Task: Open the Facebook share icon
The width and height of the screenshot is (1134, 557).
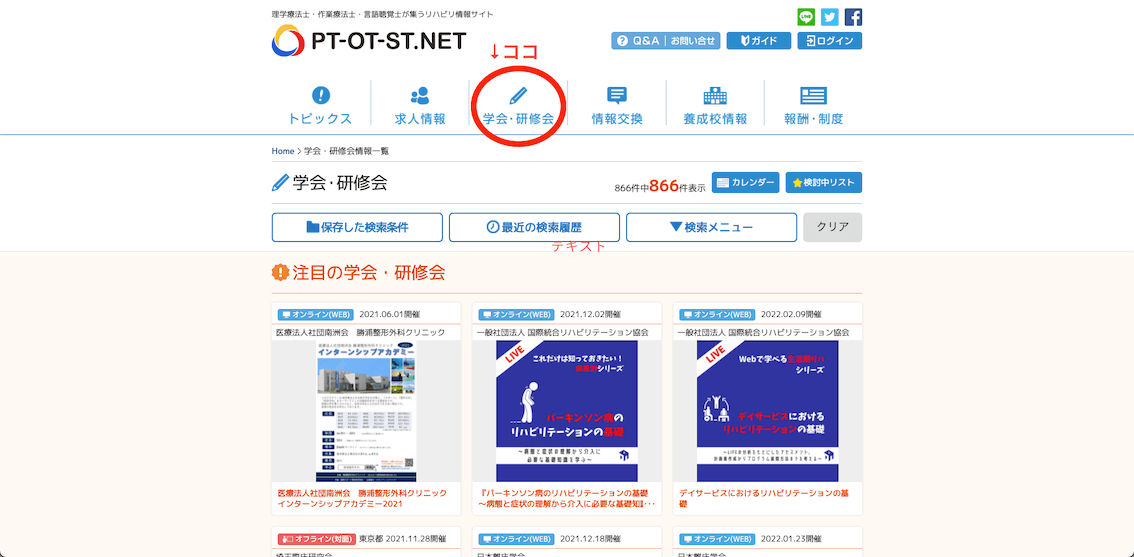Action: (853, 17)
